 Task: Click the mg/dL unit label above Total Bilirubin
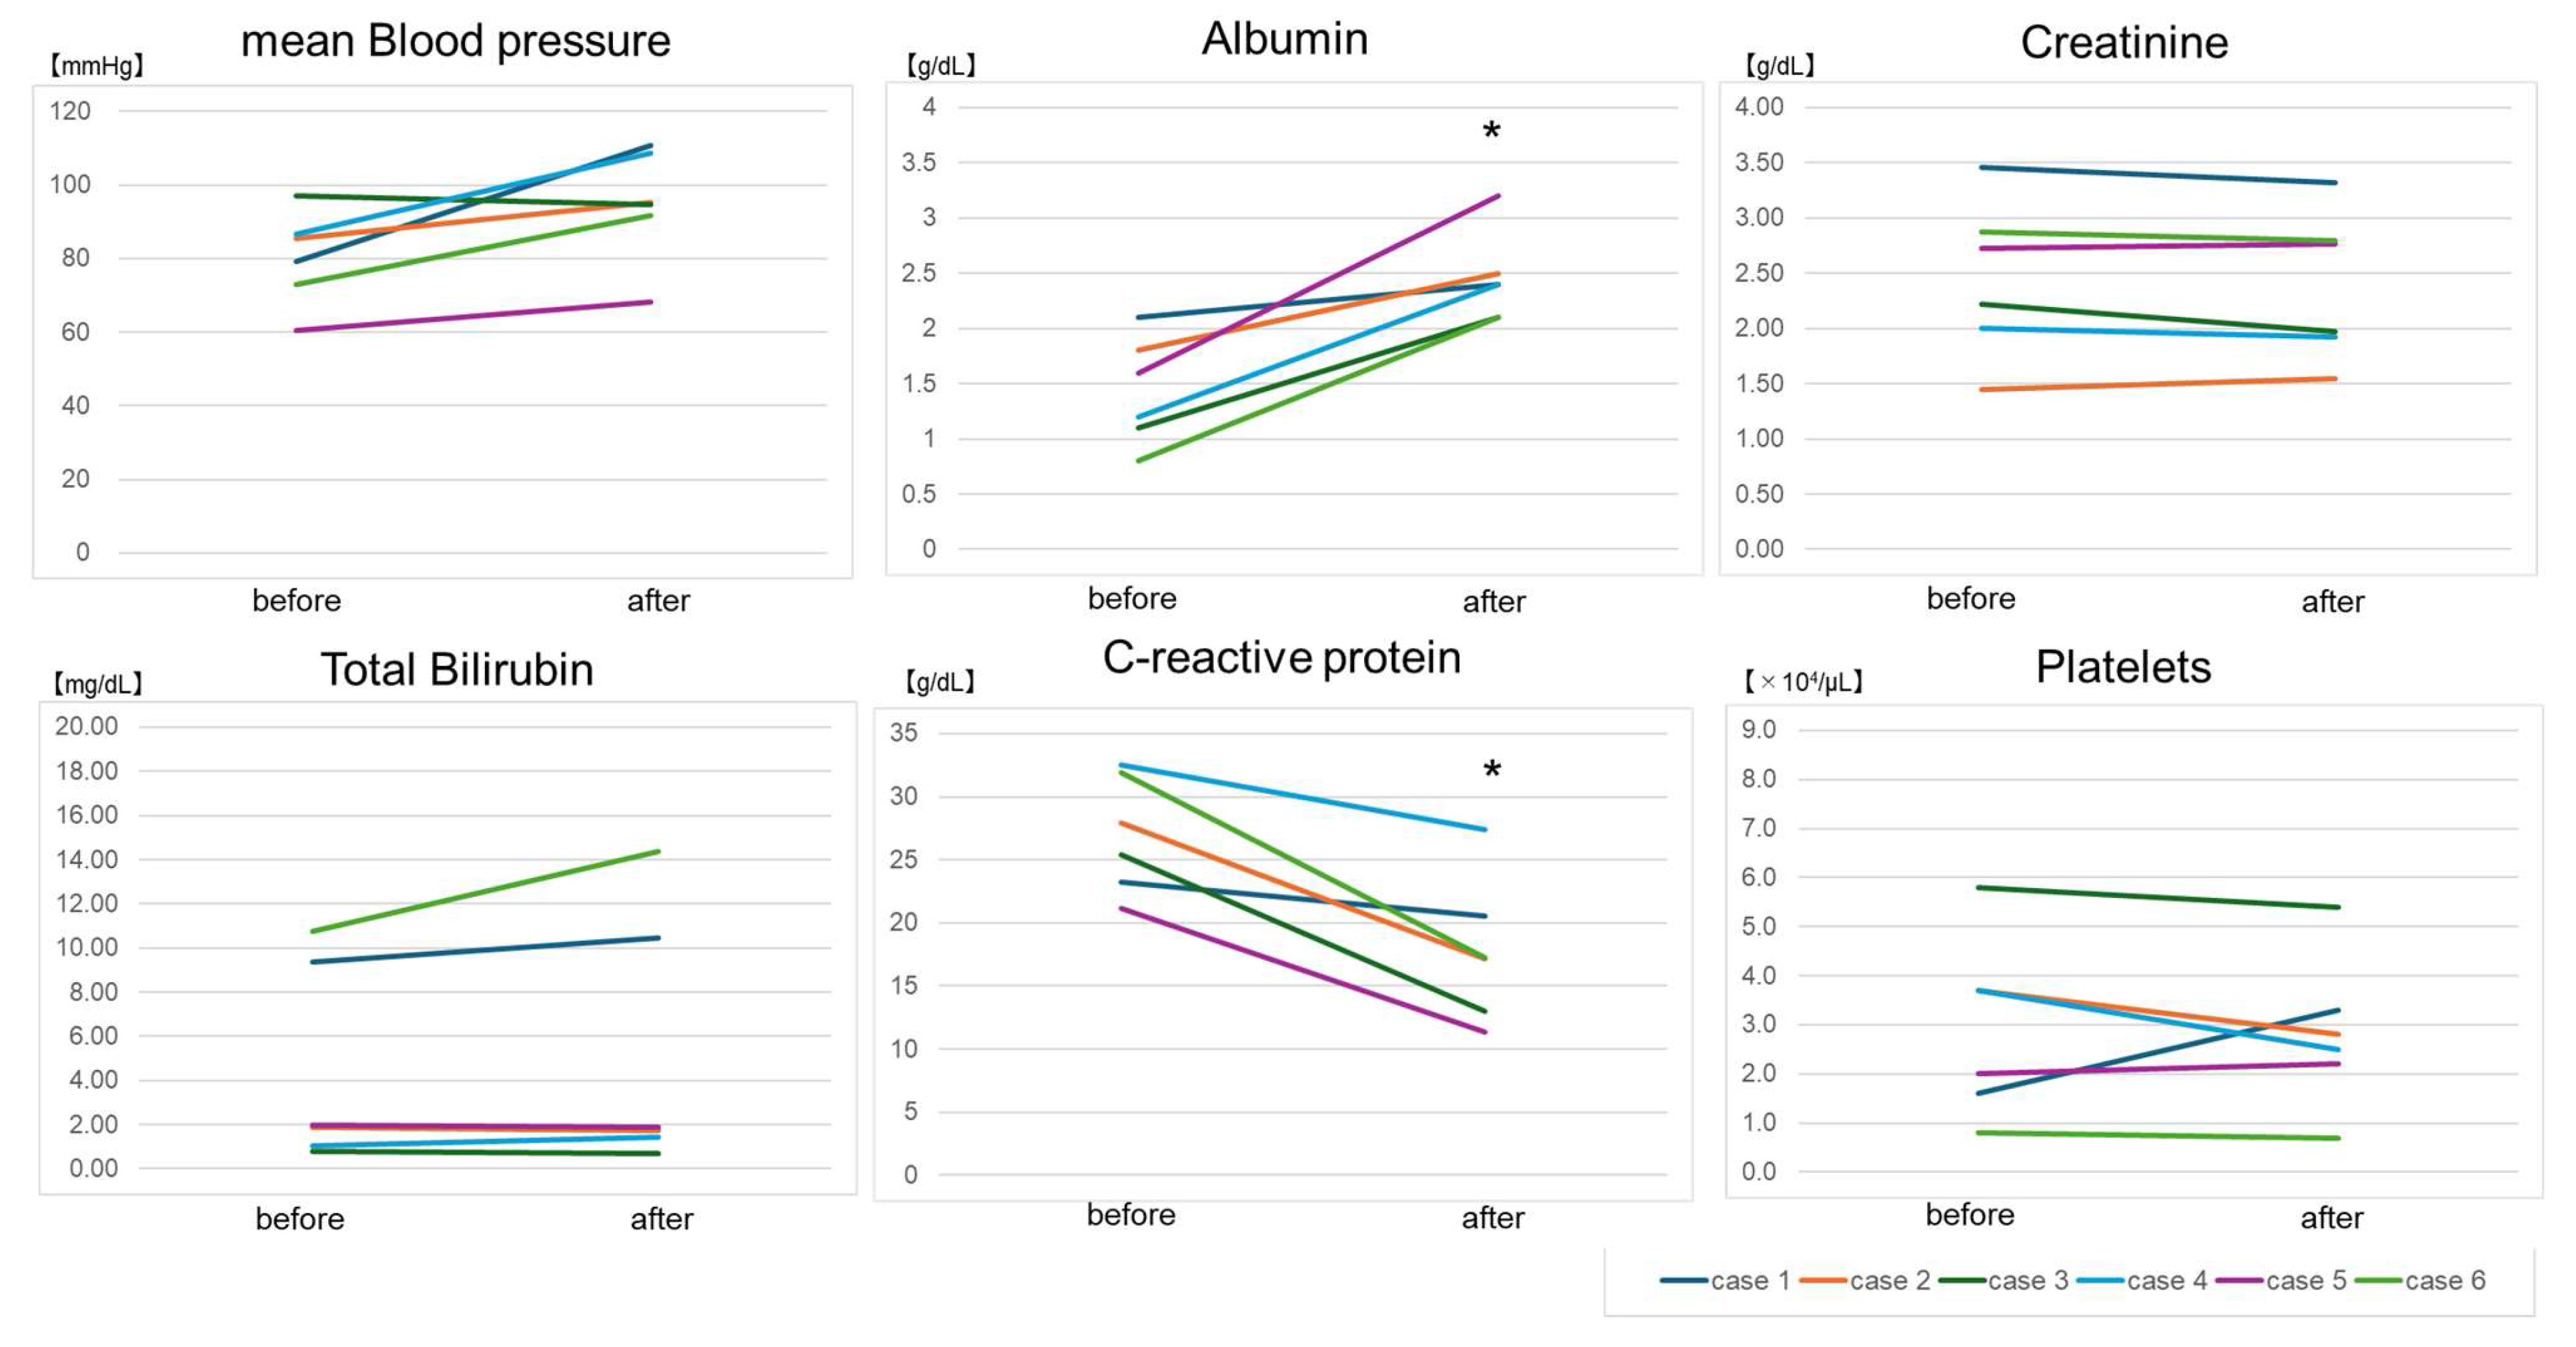click(x=97, y=684)
